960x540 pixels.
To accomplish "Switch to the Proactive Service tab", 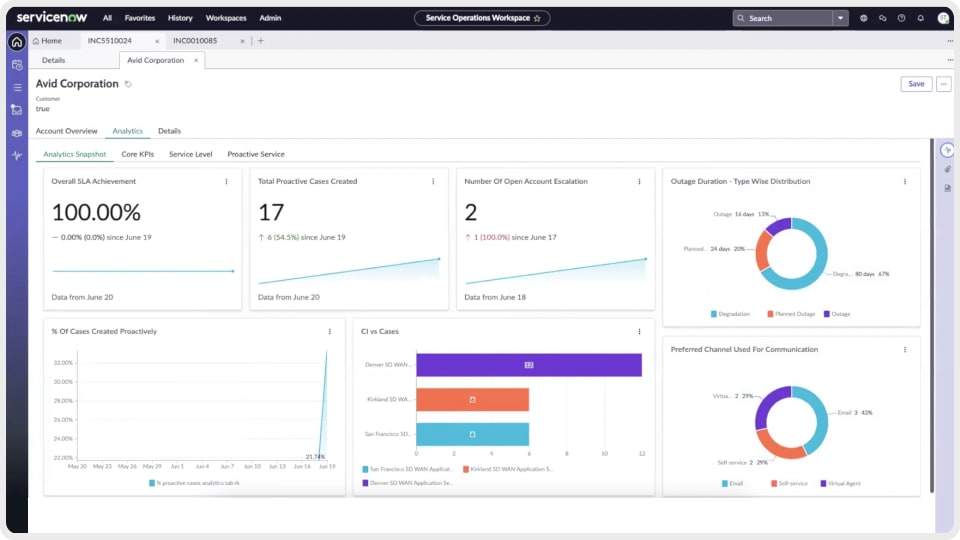I will point(256,154).
